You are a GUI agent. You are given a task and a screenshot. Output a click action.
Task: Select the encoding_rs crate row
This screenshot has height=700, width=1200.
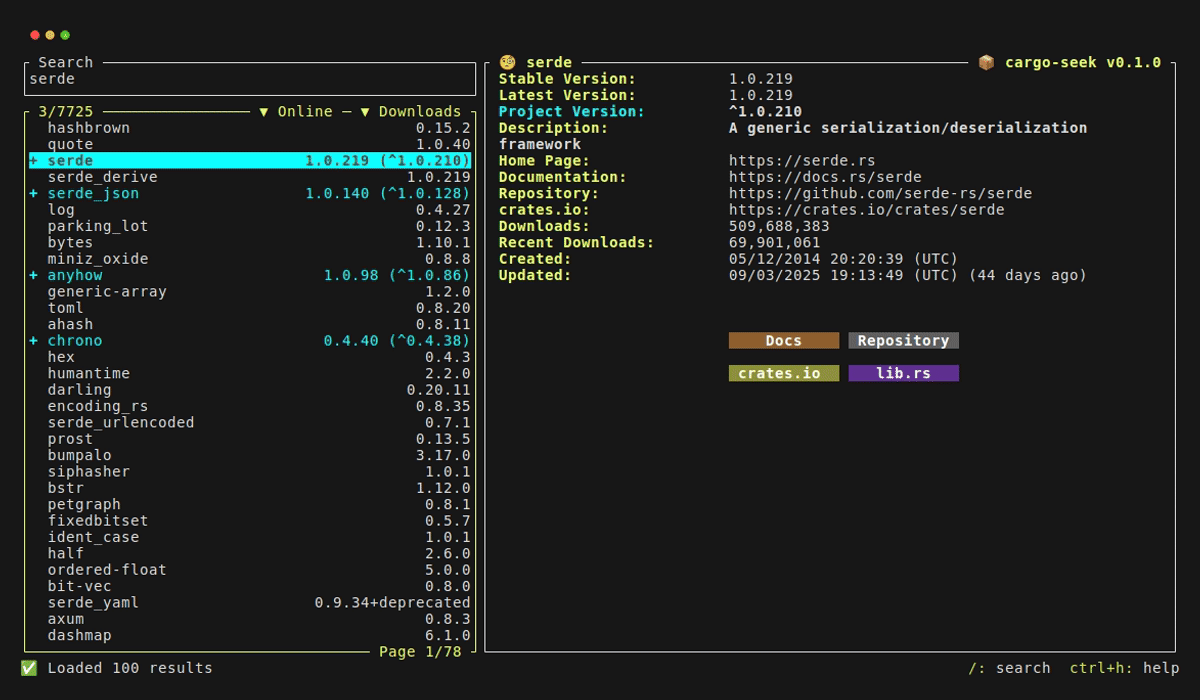click(x=250, y=406)
